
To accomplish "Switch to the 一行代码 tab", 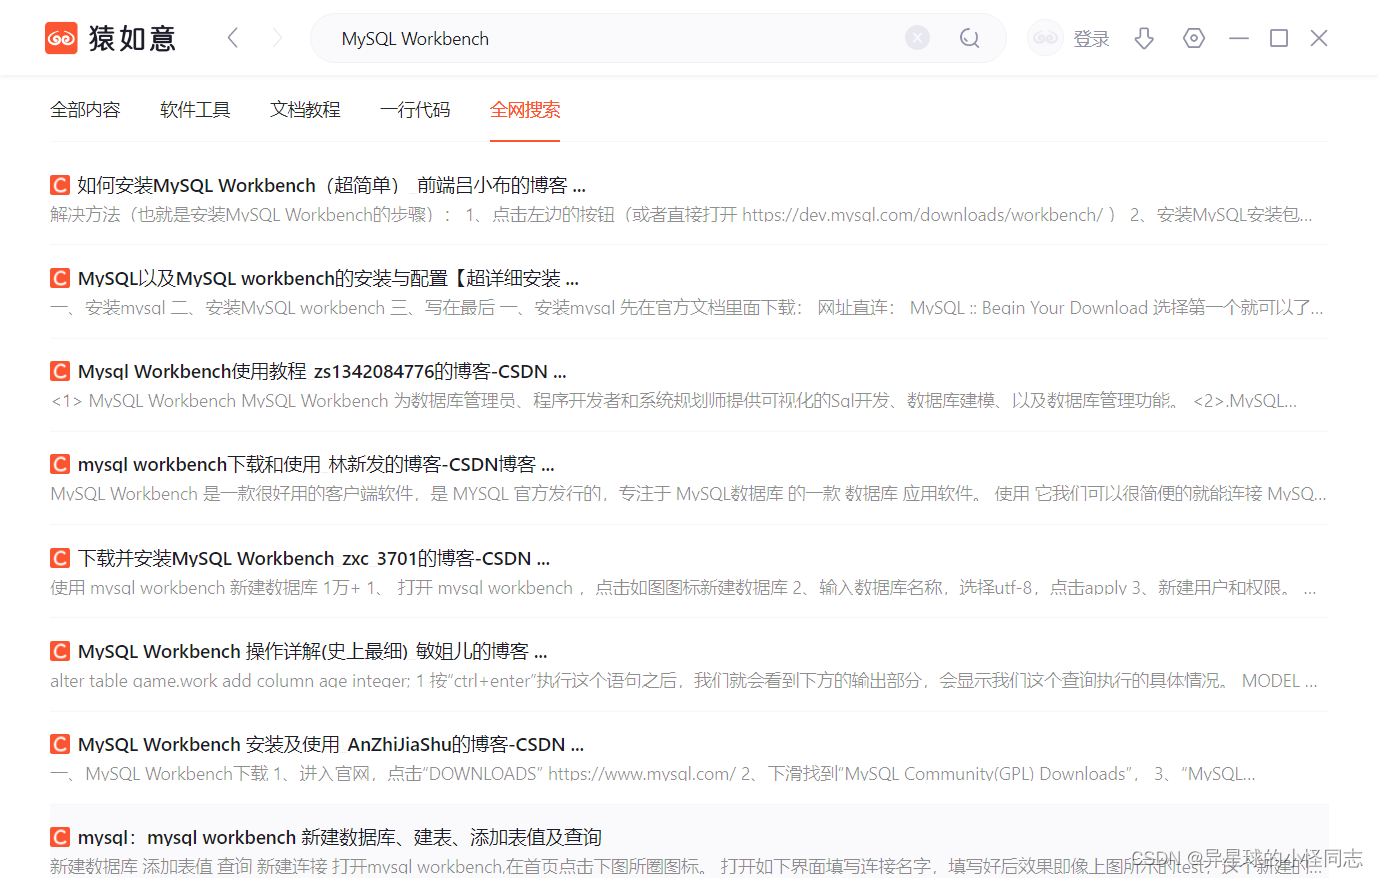I will pos(415,110).
